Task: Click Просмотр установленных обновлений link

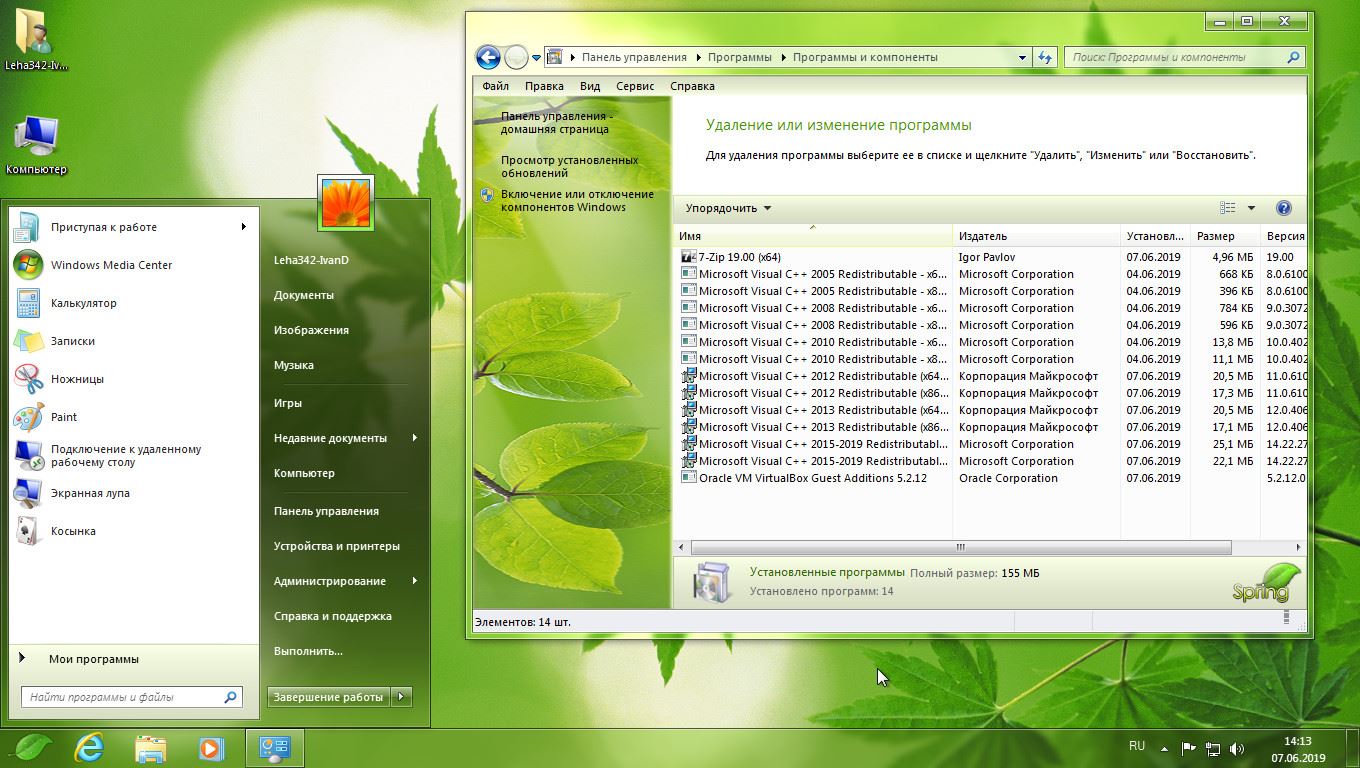Action: pyautogui.click(x=569, y=166)
